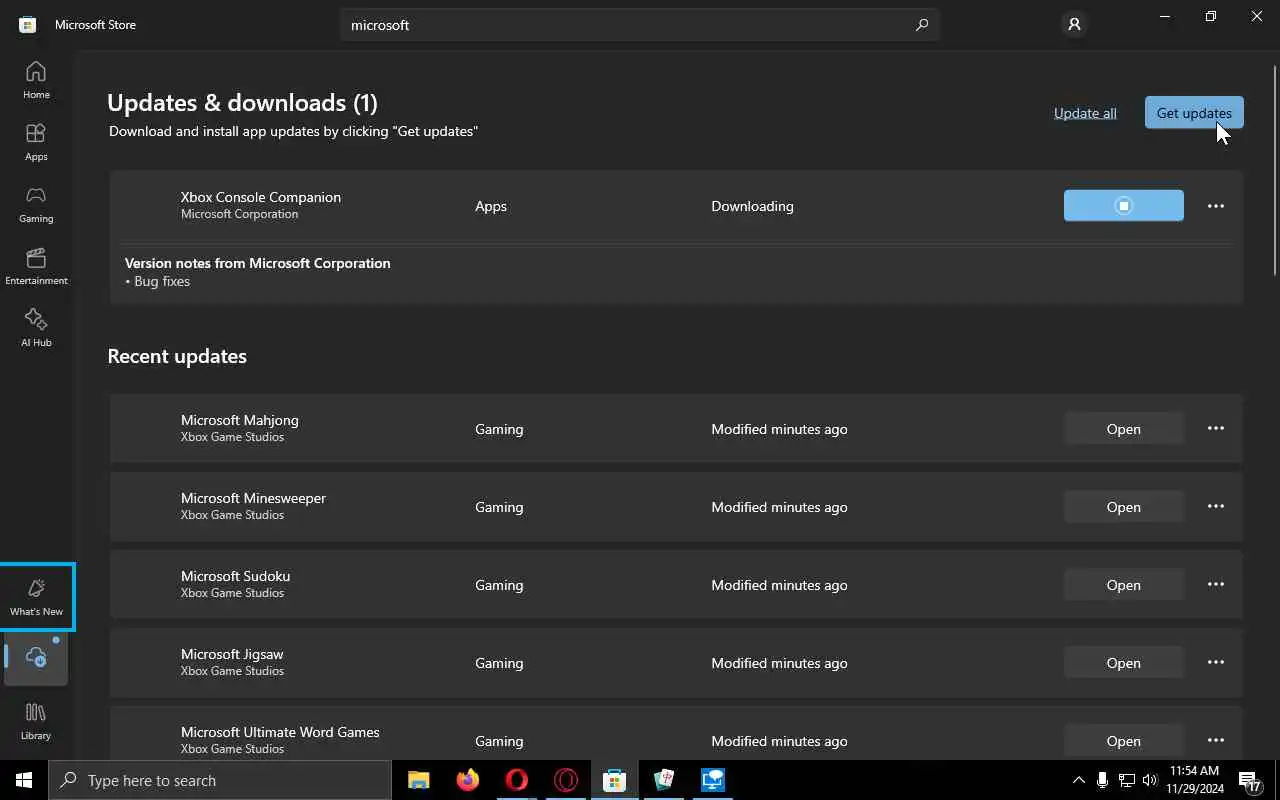Open the solid red Opera browser icon in taskbar
This screenshot has height=800, width=1280.
516,780
